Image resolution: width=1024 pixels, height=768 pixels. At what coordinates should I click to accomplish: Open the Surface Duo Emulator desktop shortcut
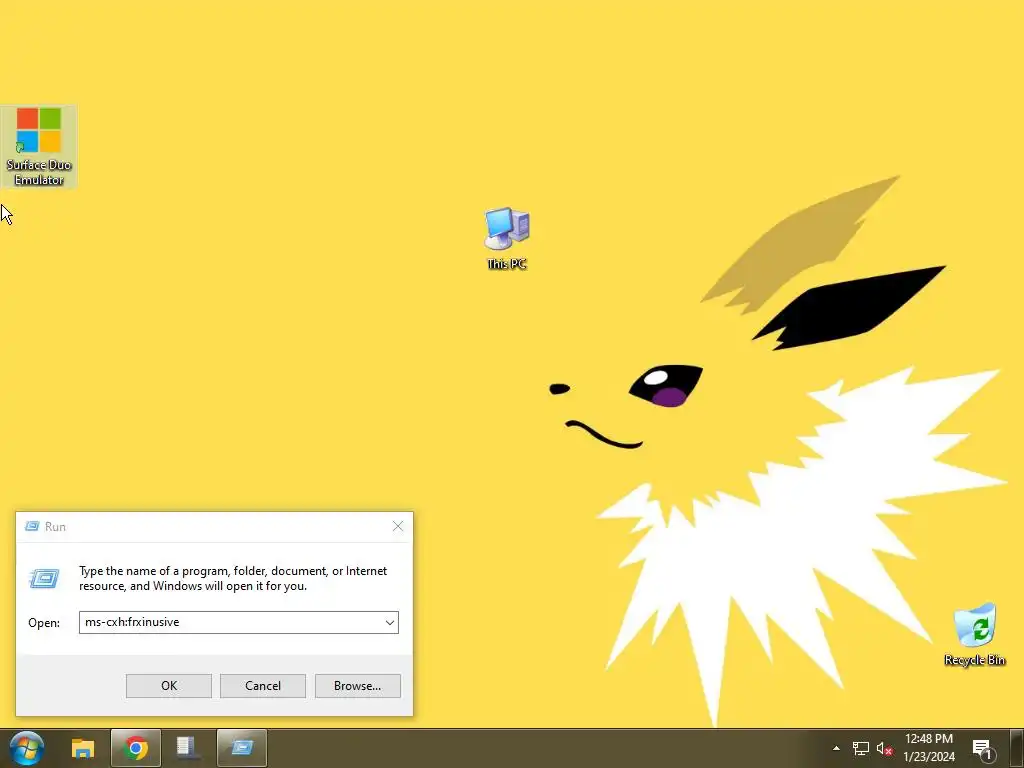39,146
